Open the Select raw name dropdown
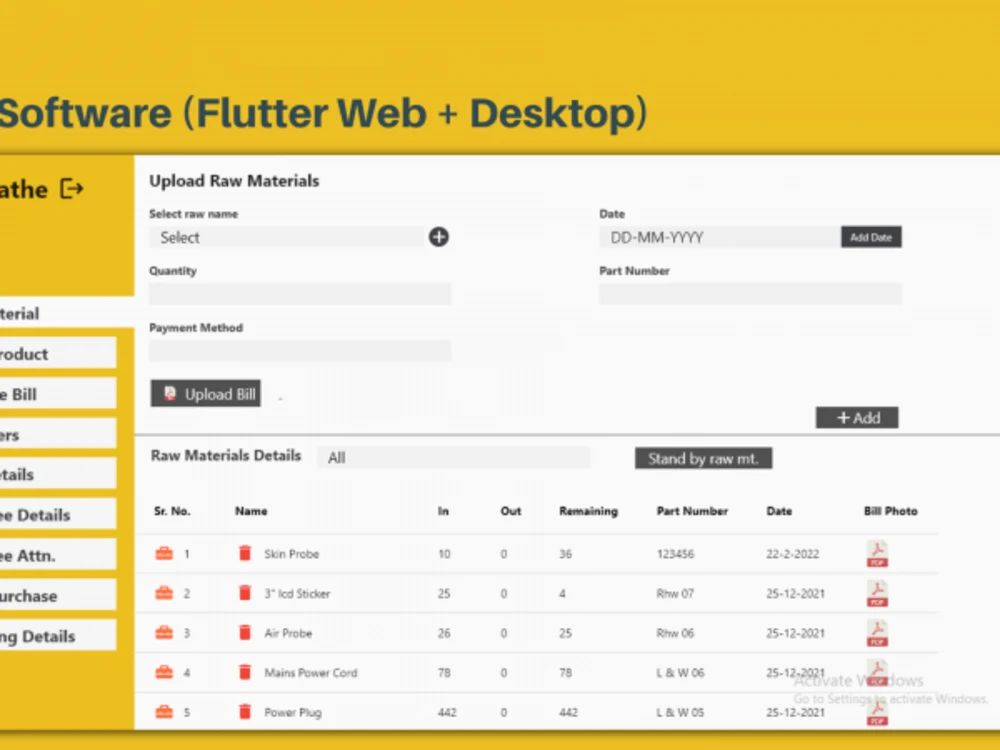The width and height of the screenshot is (1000, 750). (x=287, y=237)
